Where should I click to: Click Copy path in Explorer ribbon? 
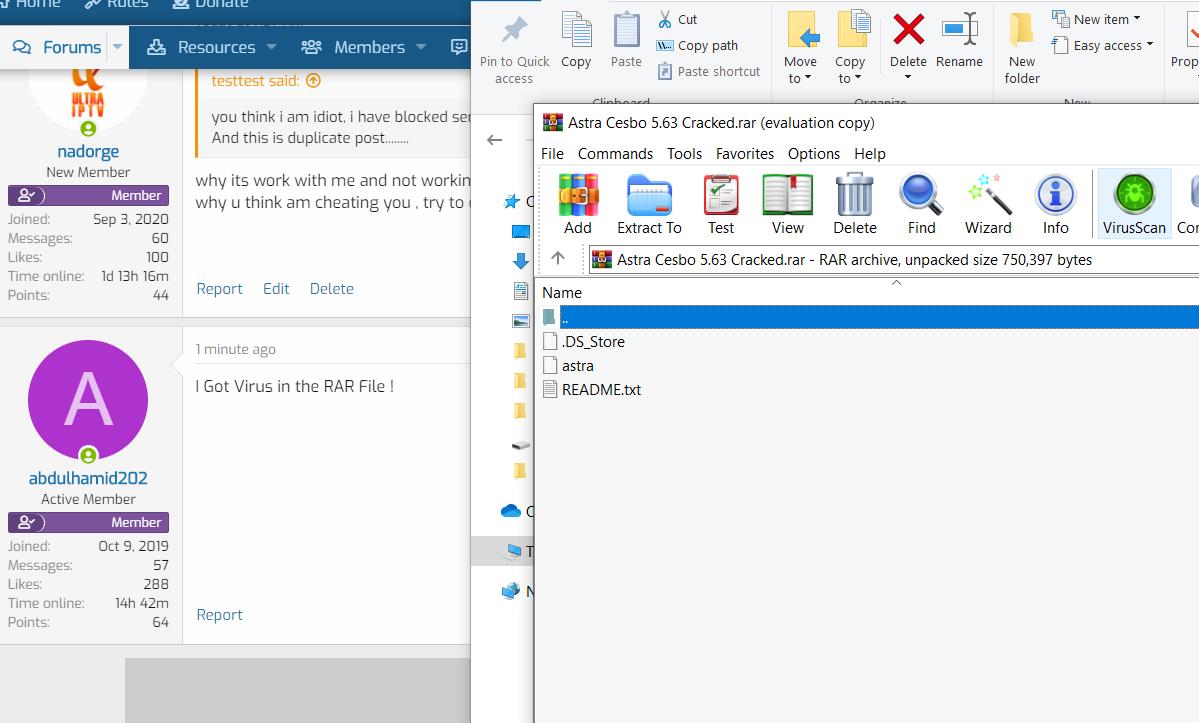click(697, 46)
